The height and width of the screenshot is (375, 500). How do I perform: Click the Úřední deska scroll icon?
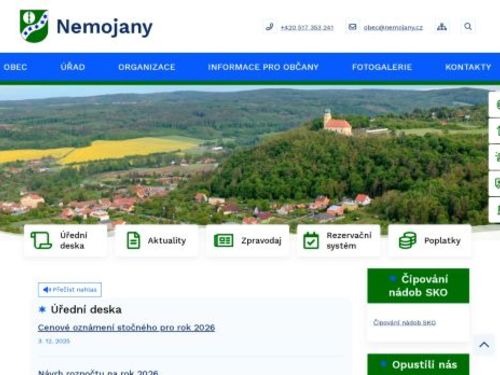point(41,240)
